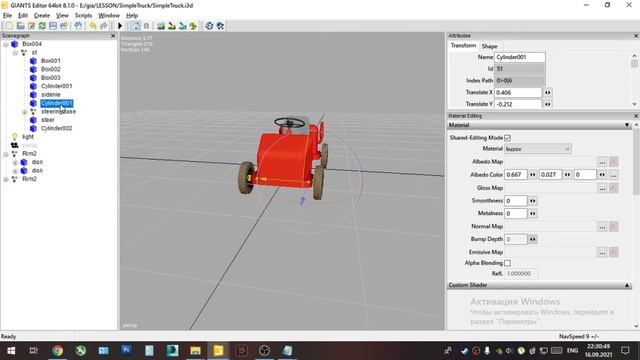Open the Edit menu
The image size is (640, 360).
click(23, 15)
